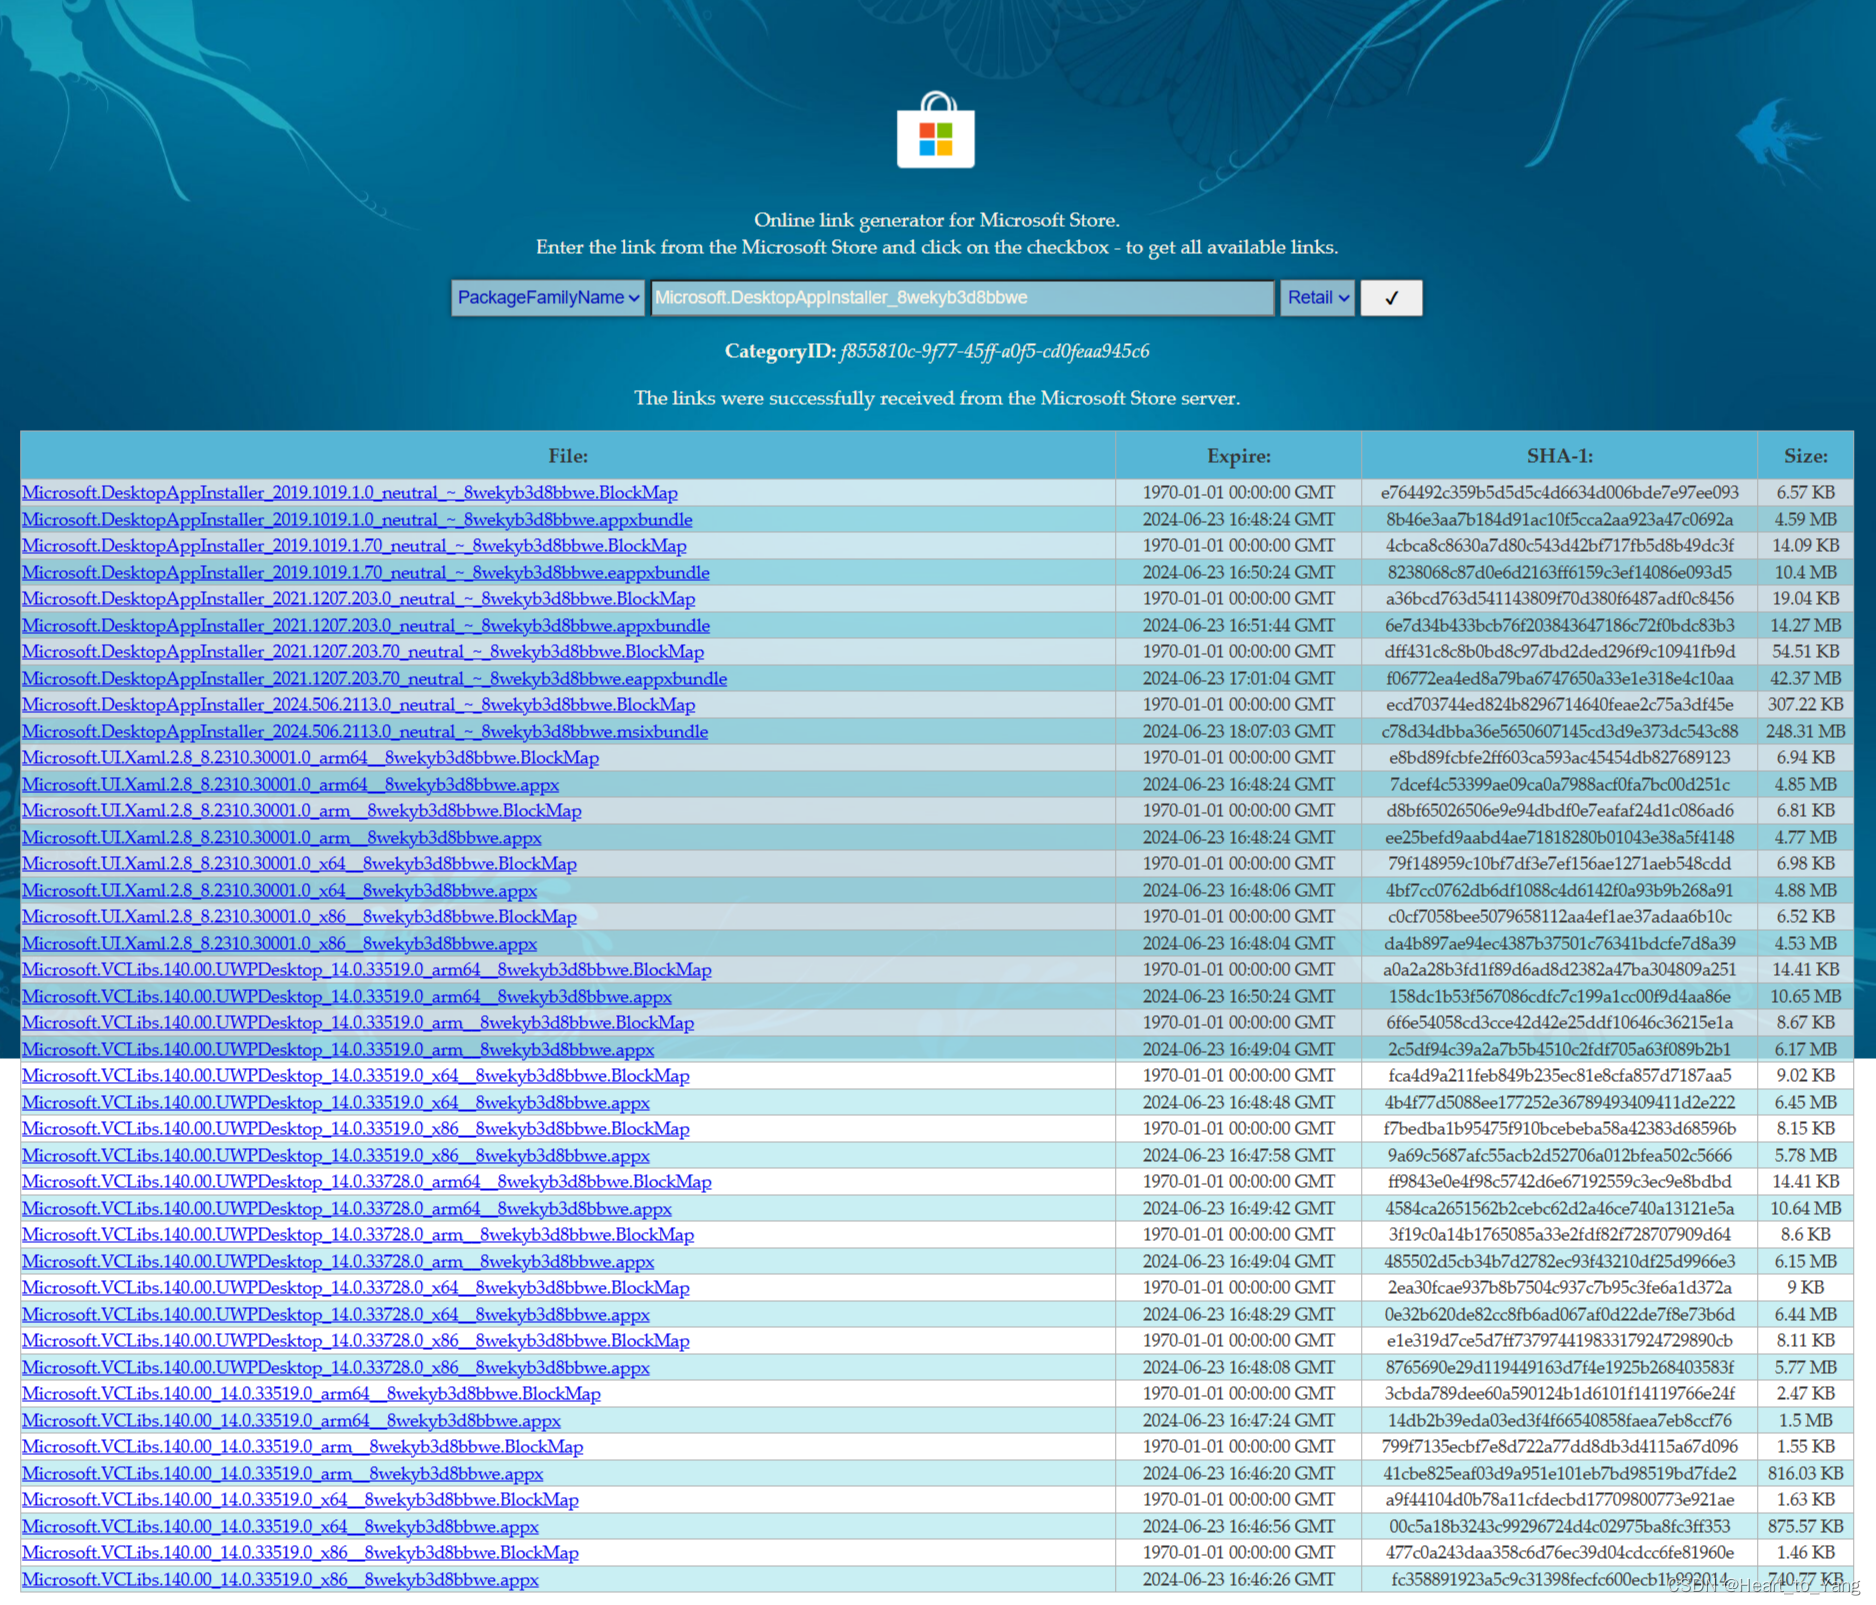This screenshot has width=1876, height=1605.
Task: Download DesktopAppInstaller_2024.506.2113.0 msixbundle
Action: coord(365,732)
